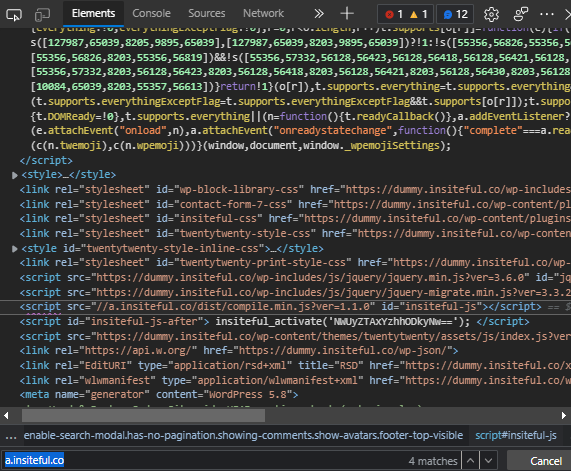The image size is (571, 471).
Task: Select the twentytwenty index.js script node
Action: 295,336
